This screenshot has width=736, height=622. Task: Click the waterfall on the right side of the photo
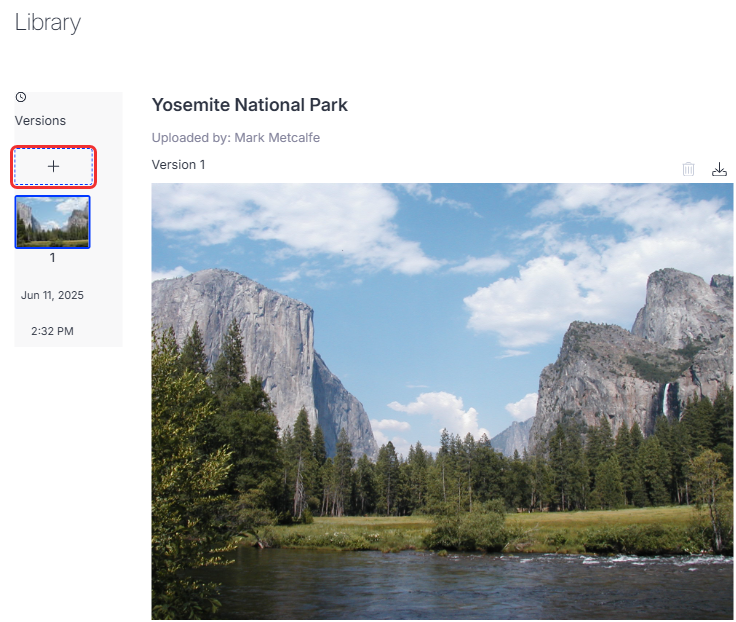pos(666,400)
